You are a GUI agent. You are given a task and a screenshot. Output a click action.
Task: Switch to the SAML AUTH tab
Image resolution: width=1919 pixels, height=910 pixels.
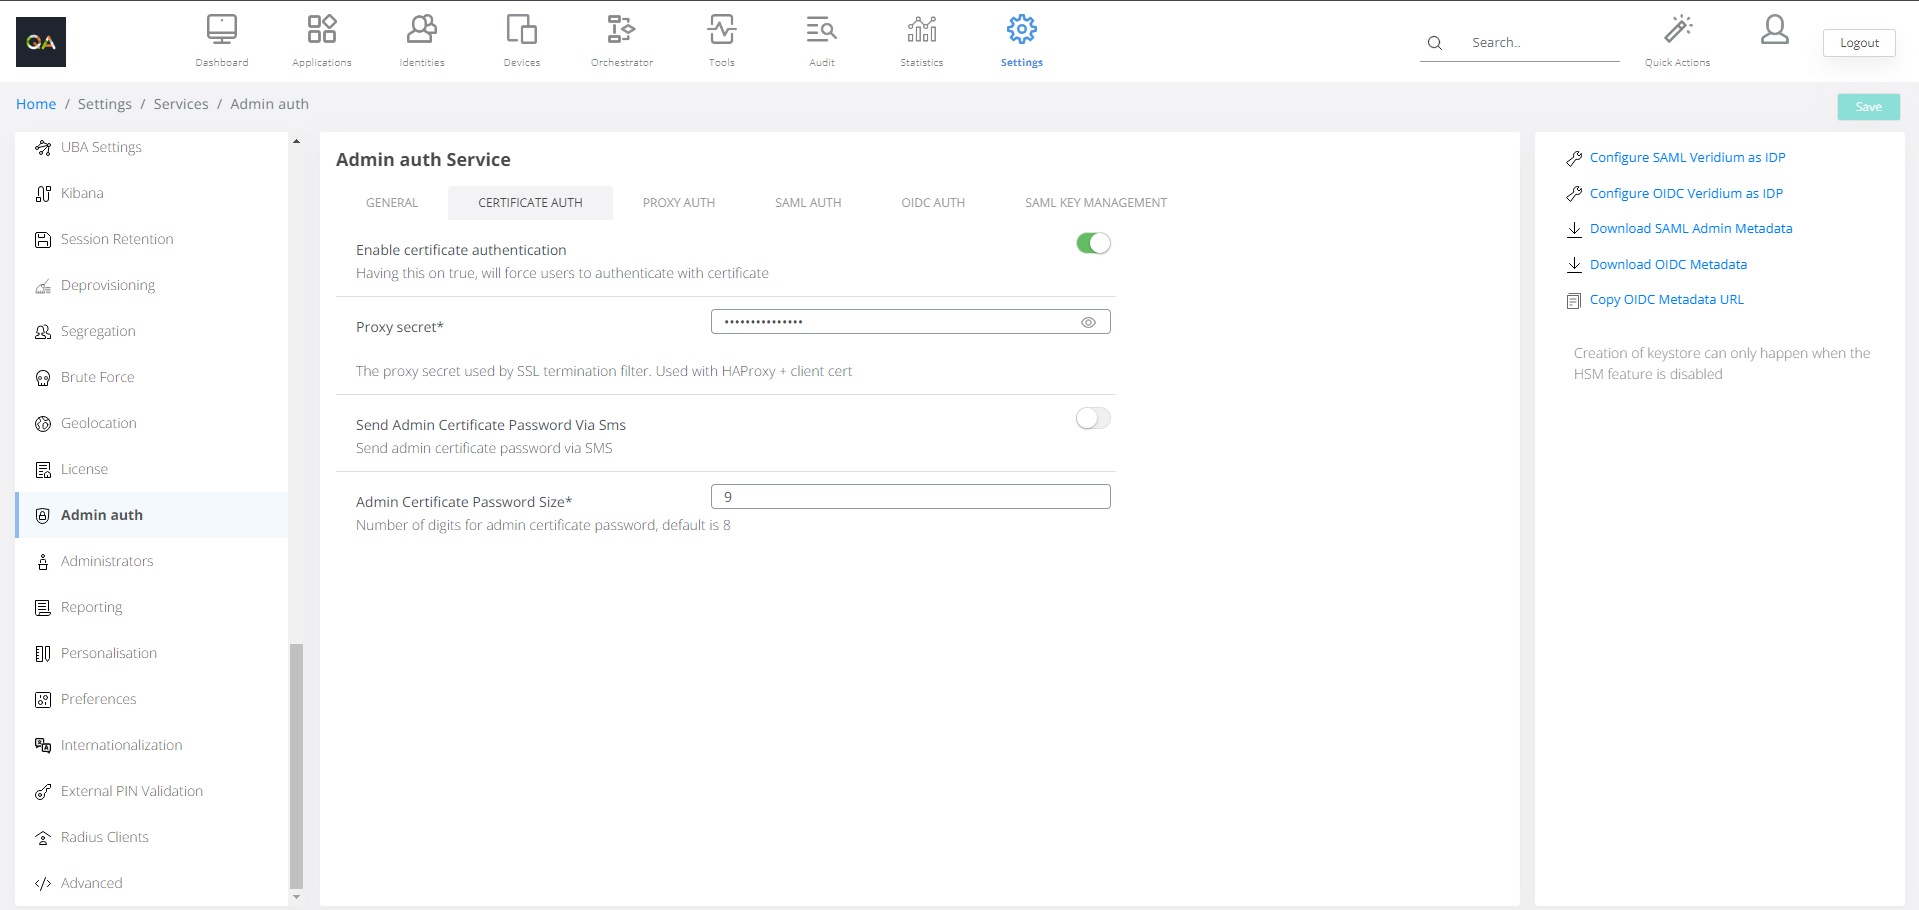pyautogui.click(x=808, y=203)
